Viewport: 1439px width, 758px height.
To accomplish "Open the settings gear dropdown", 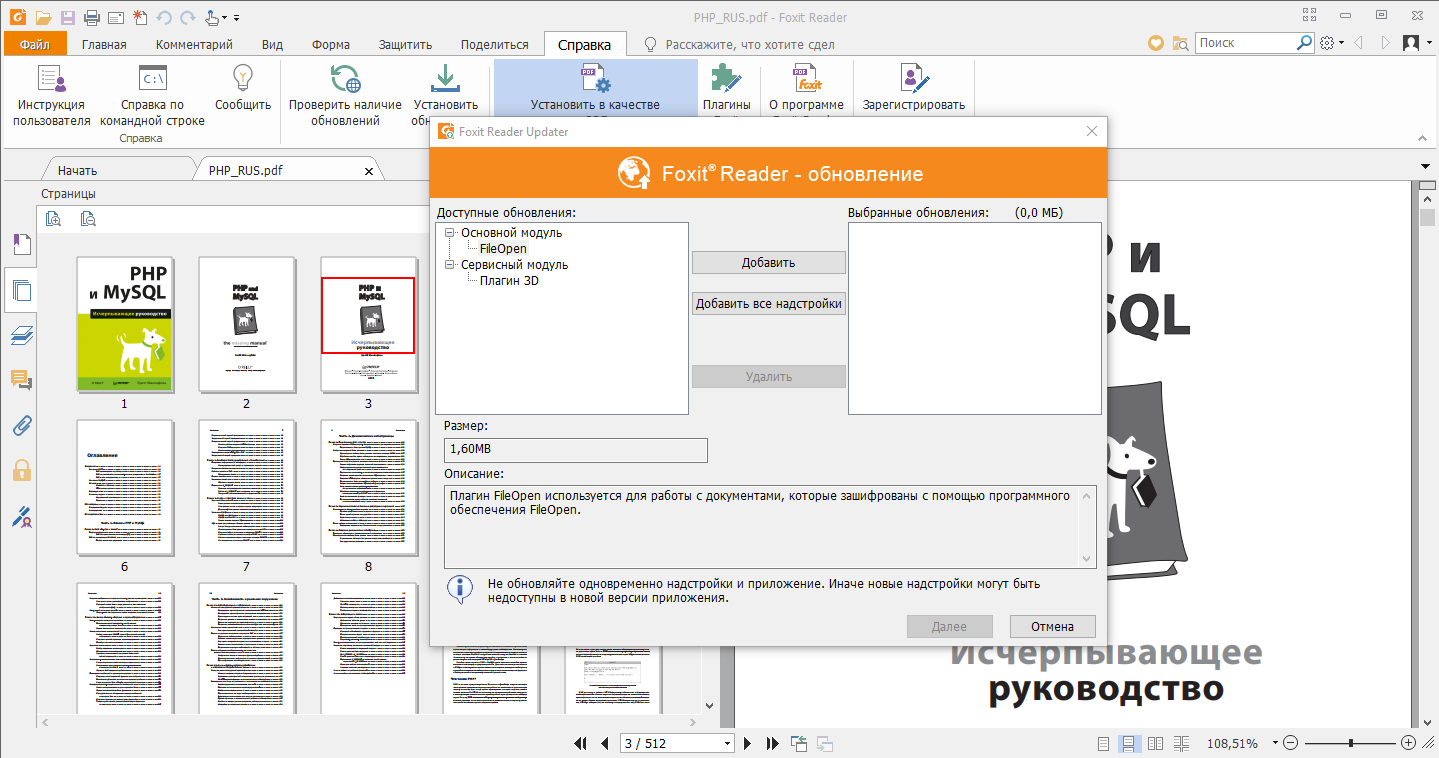I will pos(1331,43).
